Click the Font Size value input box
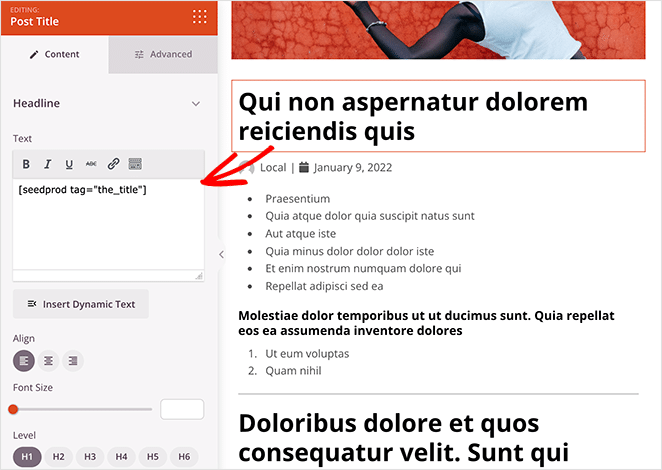The height and width of the screenshot is (470, 662). coord(182,409)
